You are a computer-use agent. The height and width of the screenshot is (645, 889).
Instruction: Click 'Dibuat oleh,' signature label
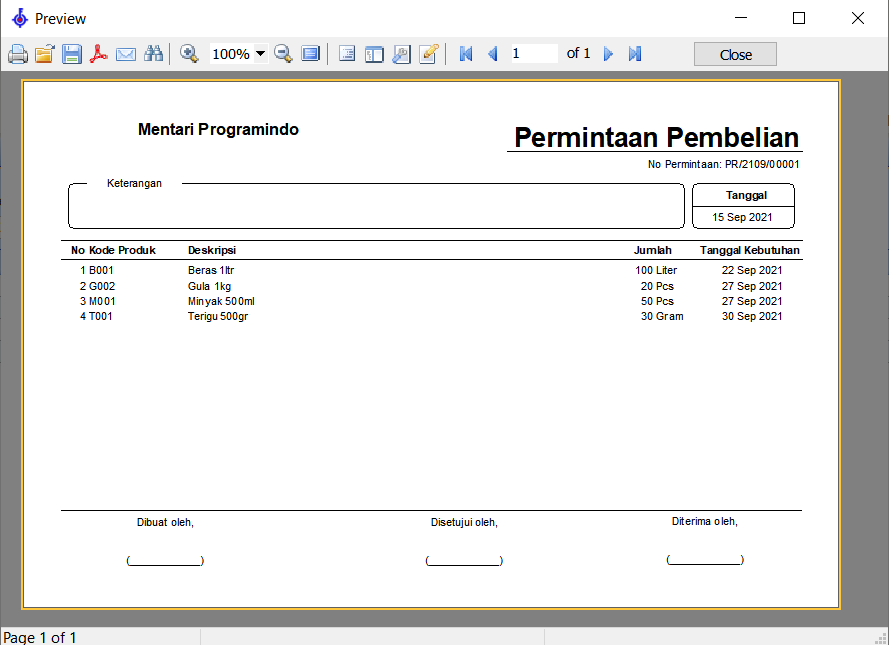[x=165, y=523]
